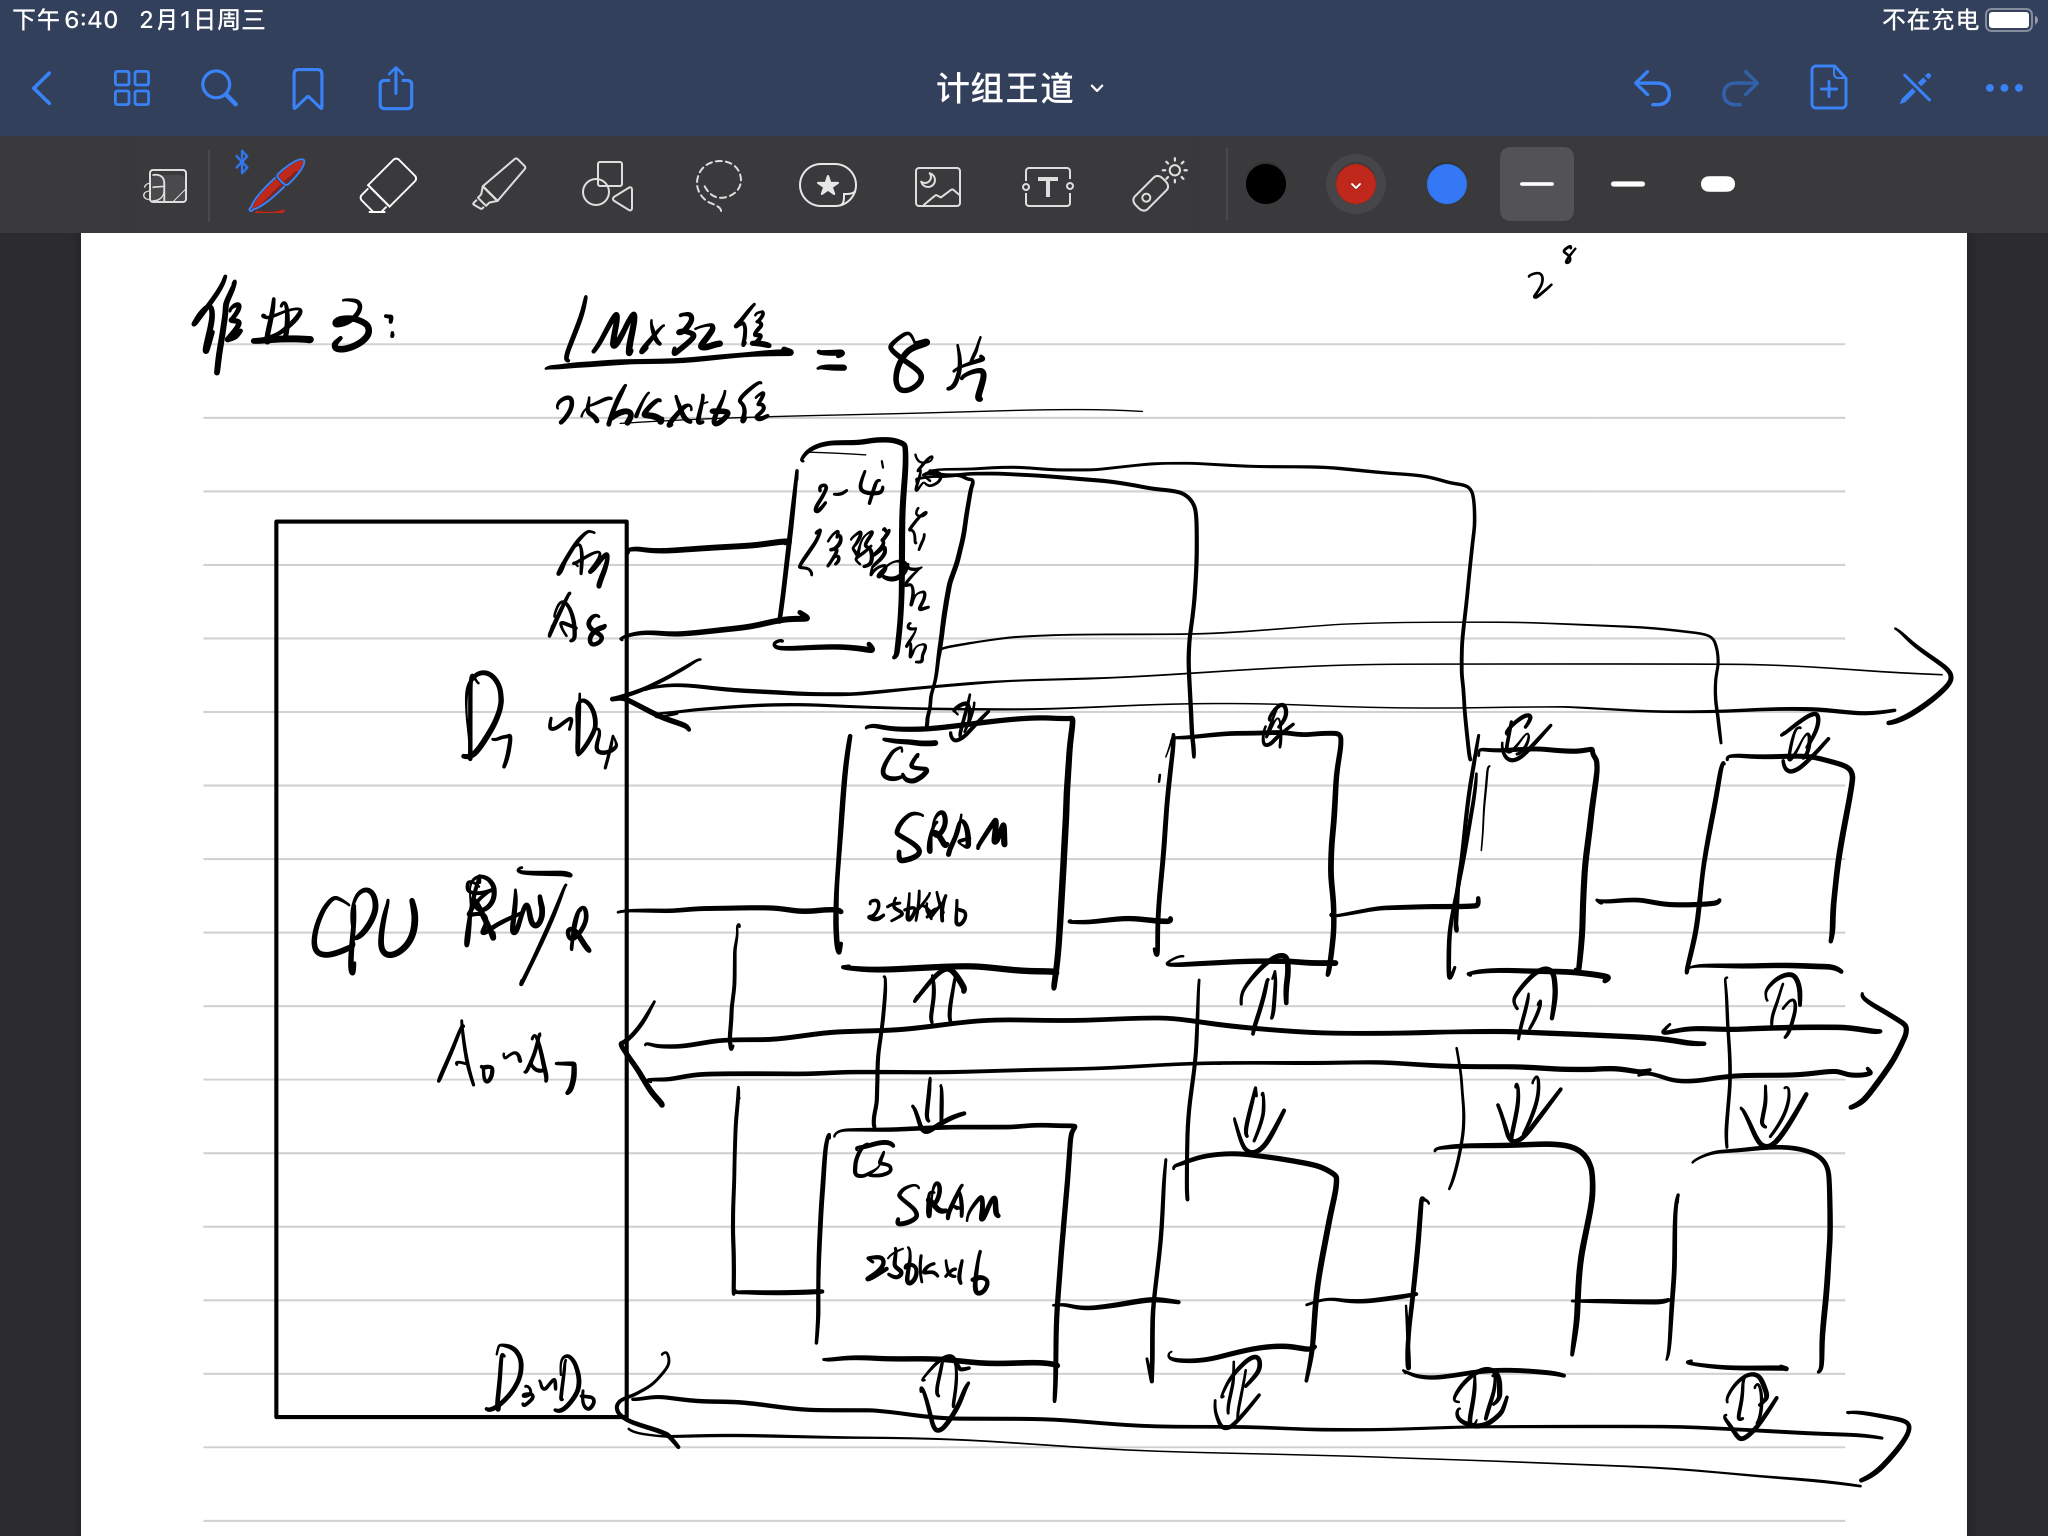Choose the medium stroke width
2048x1536 pixels.
point(1627,184)
